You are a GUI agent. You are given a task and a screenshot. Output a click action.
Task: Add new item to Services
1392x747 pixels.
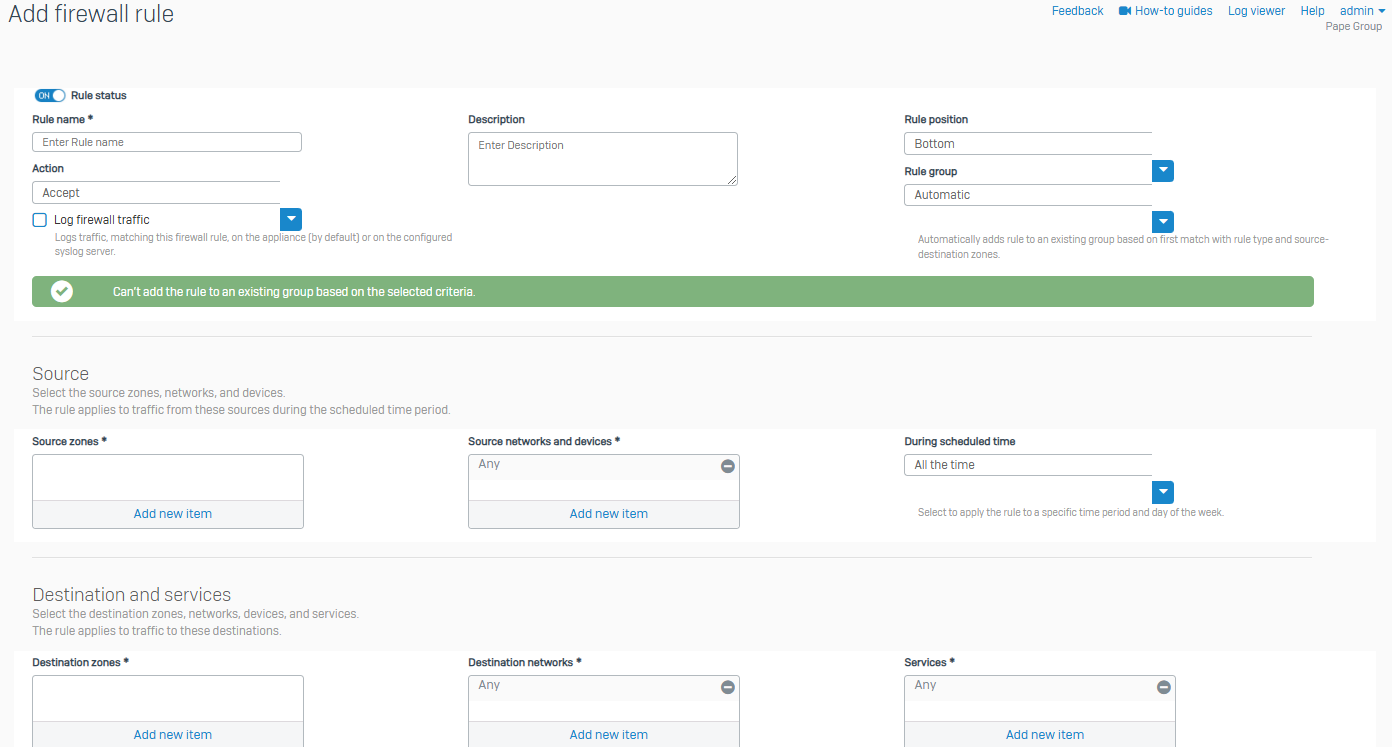point(1044,735)
